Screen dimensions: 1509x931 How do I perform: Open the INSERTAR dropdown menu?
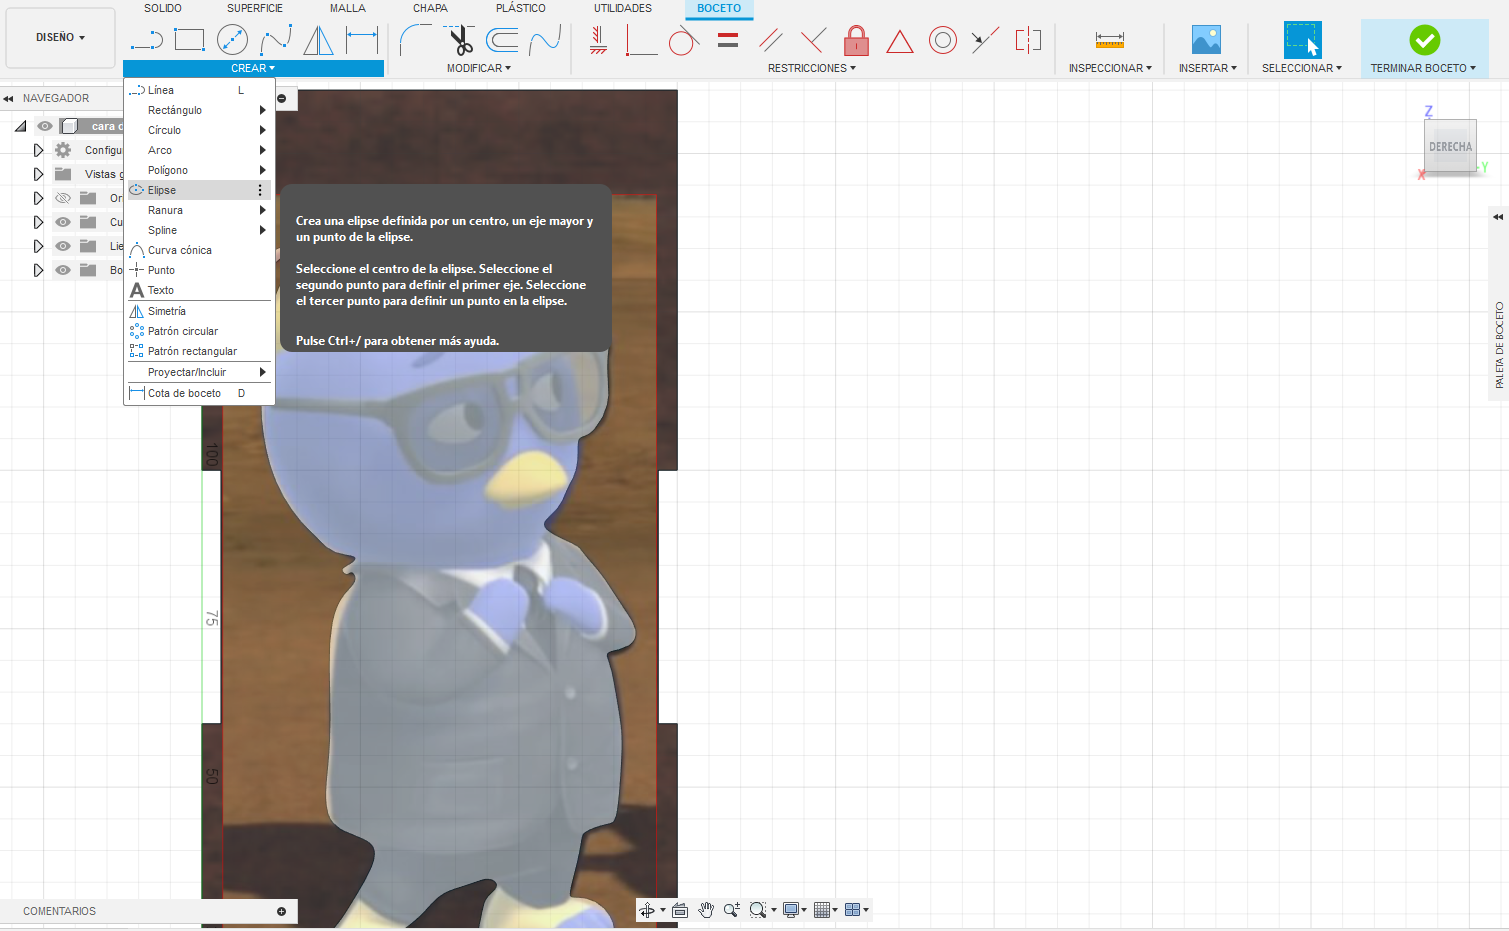pos(1208,68)
